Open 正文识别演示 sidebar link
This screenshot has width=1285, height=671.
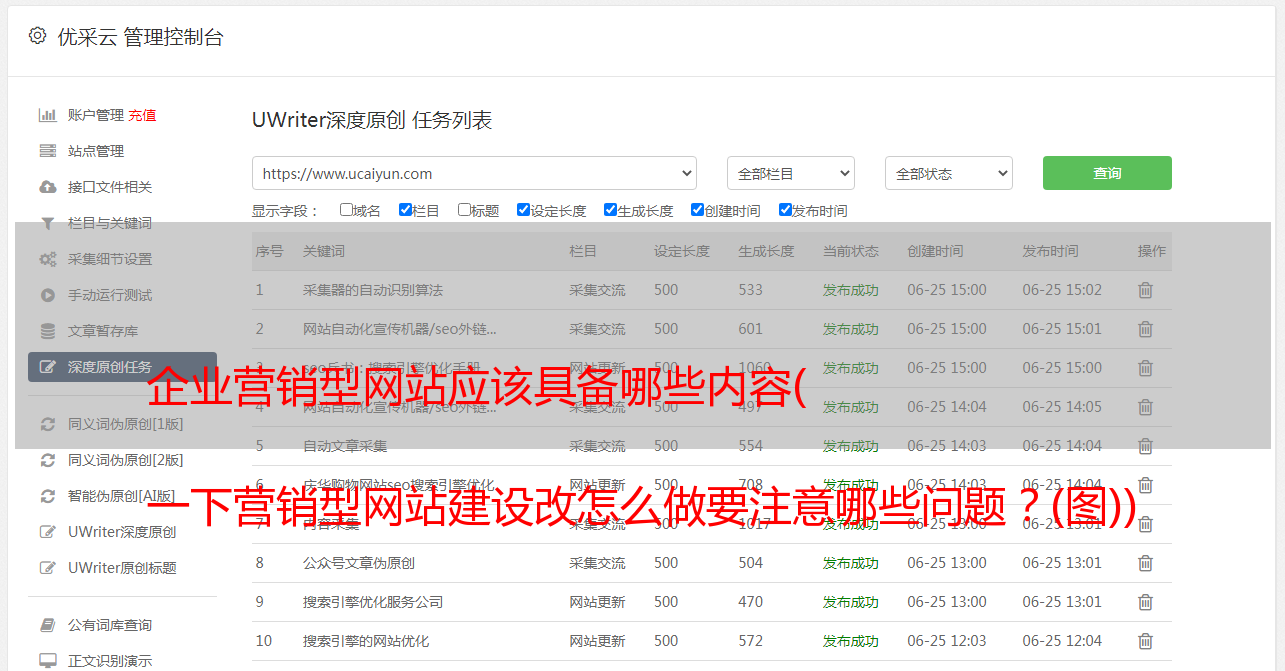110,661
